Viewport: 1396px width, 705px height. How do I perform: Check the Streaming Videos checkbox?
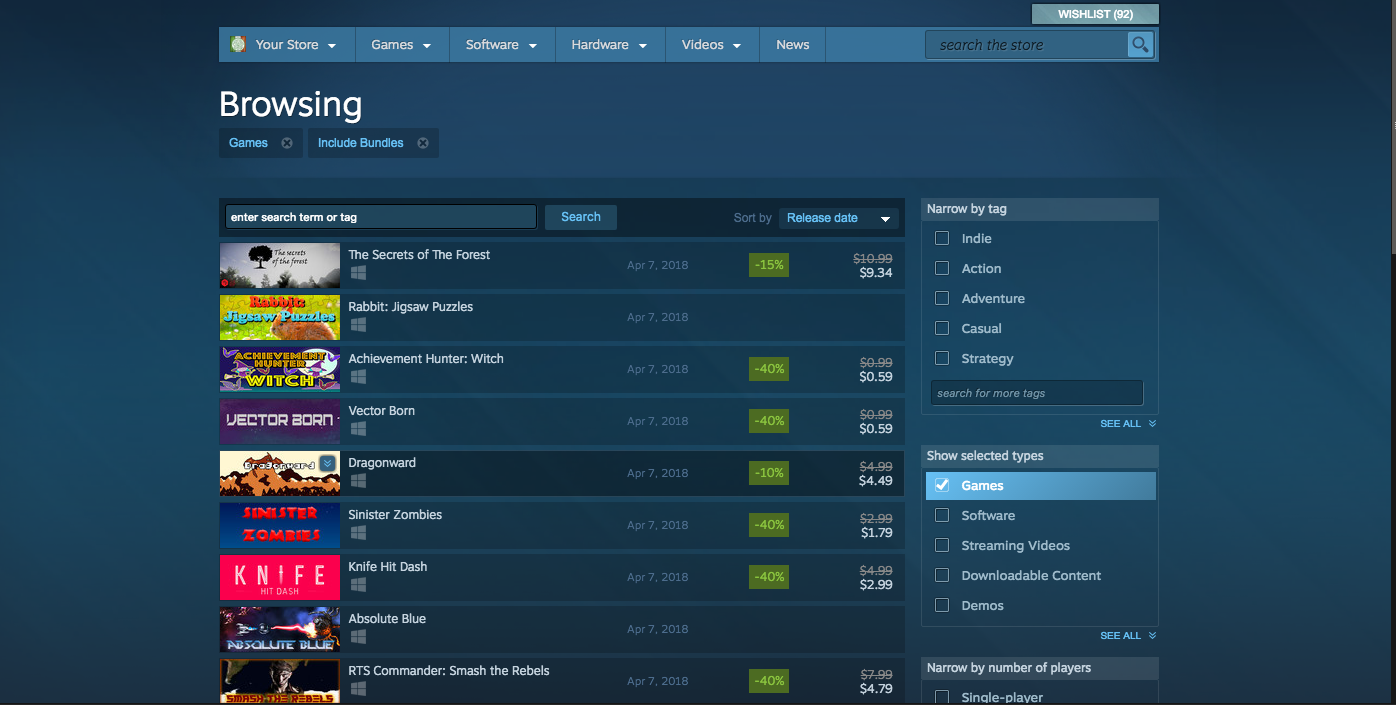pyautogui.click(x=941, y=545)
